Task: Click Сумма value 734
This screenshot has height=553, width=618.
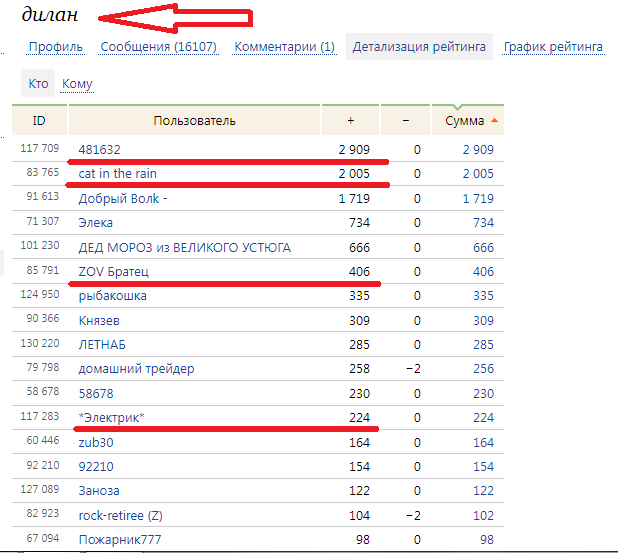Action: [483, 223]
